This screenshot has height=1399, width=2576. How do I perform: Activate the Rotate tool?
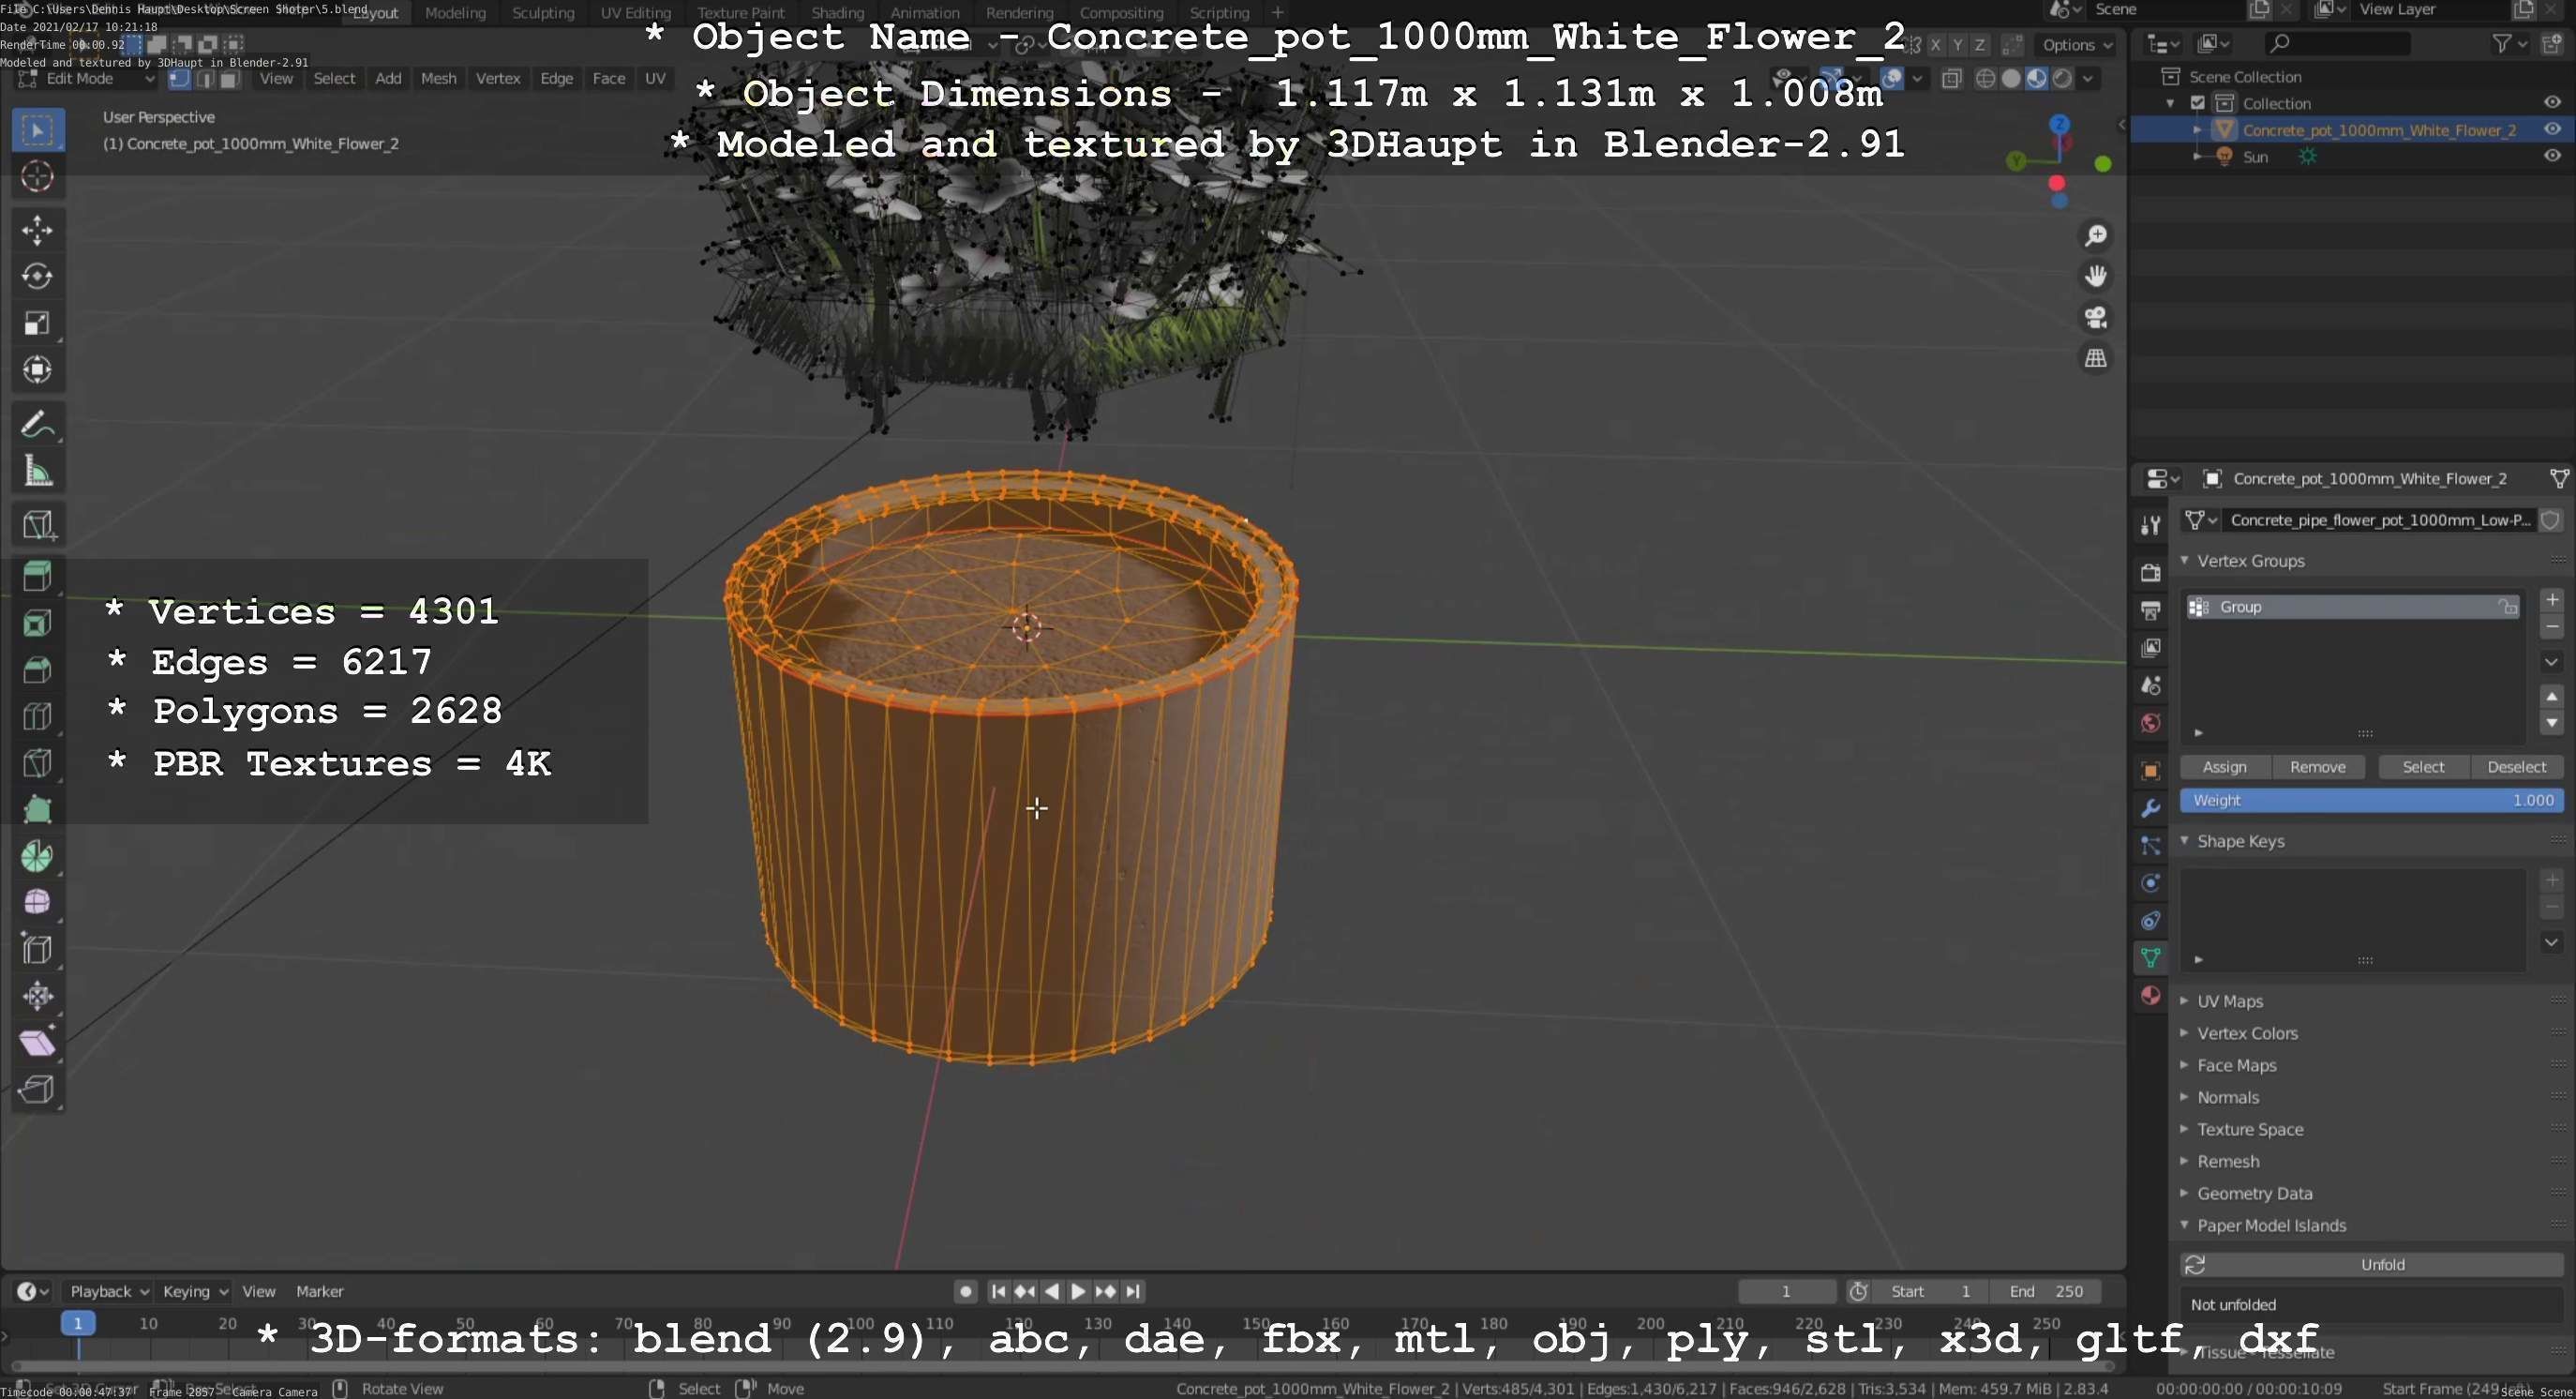tap(38, 277)
